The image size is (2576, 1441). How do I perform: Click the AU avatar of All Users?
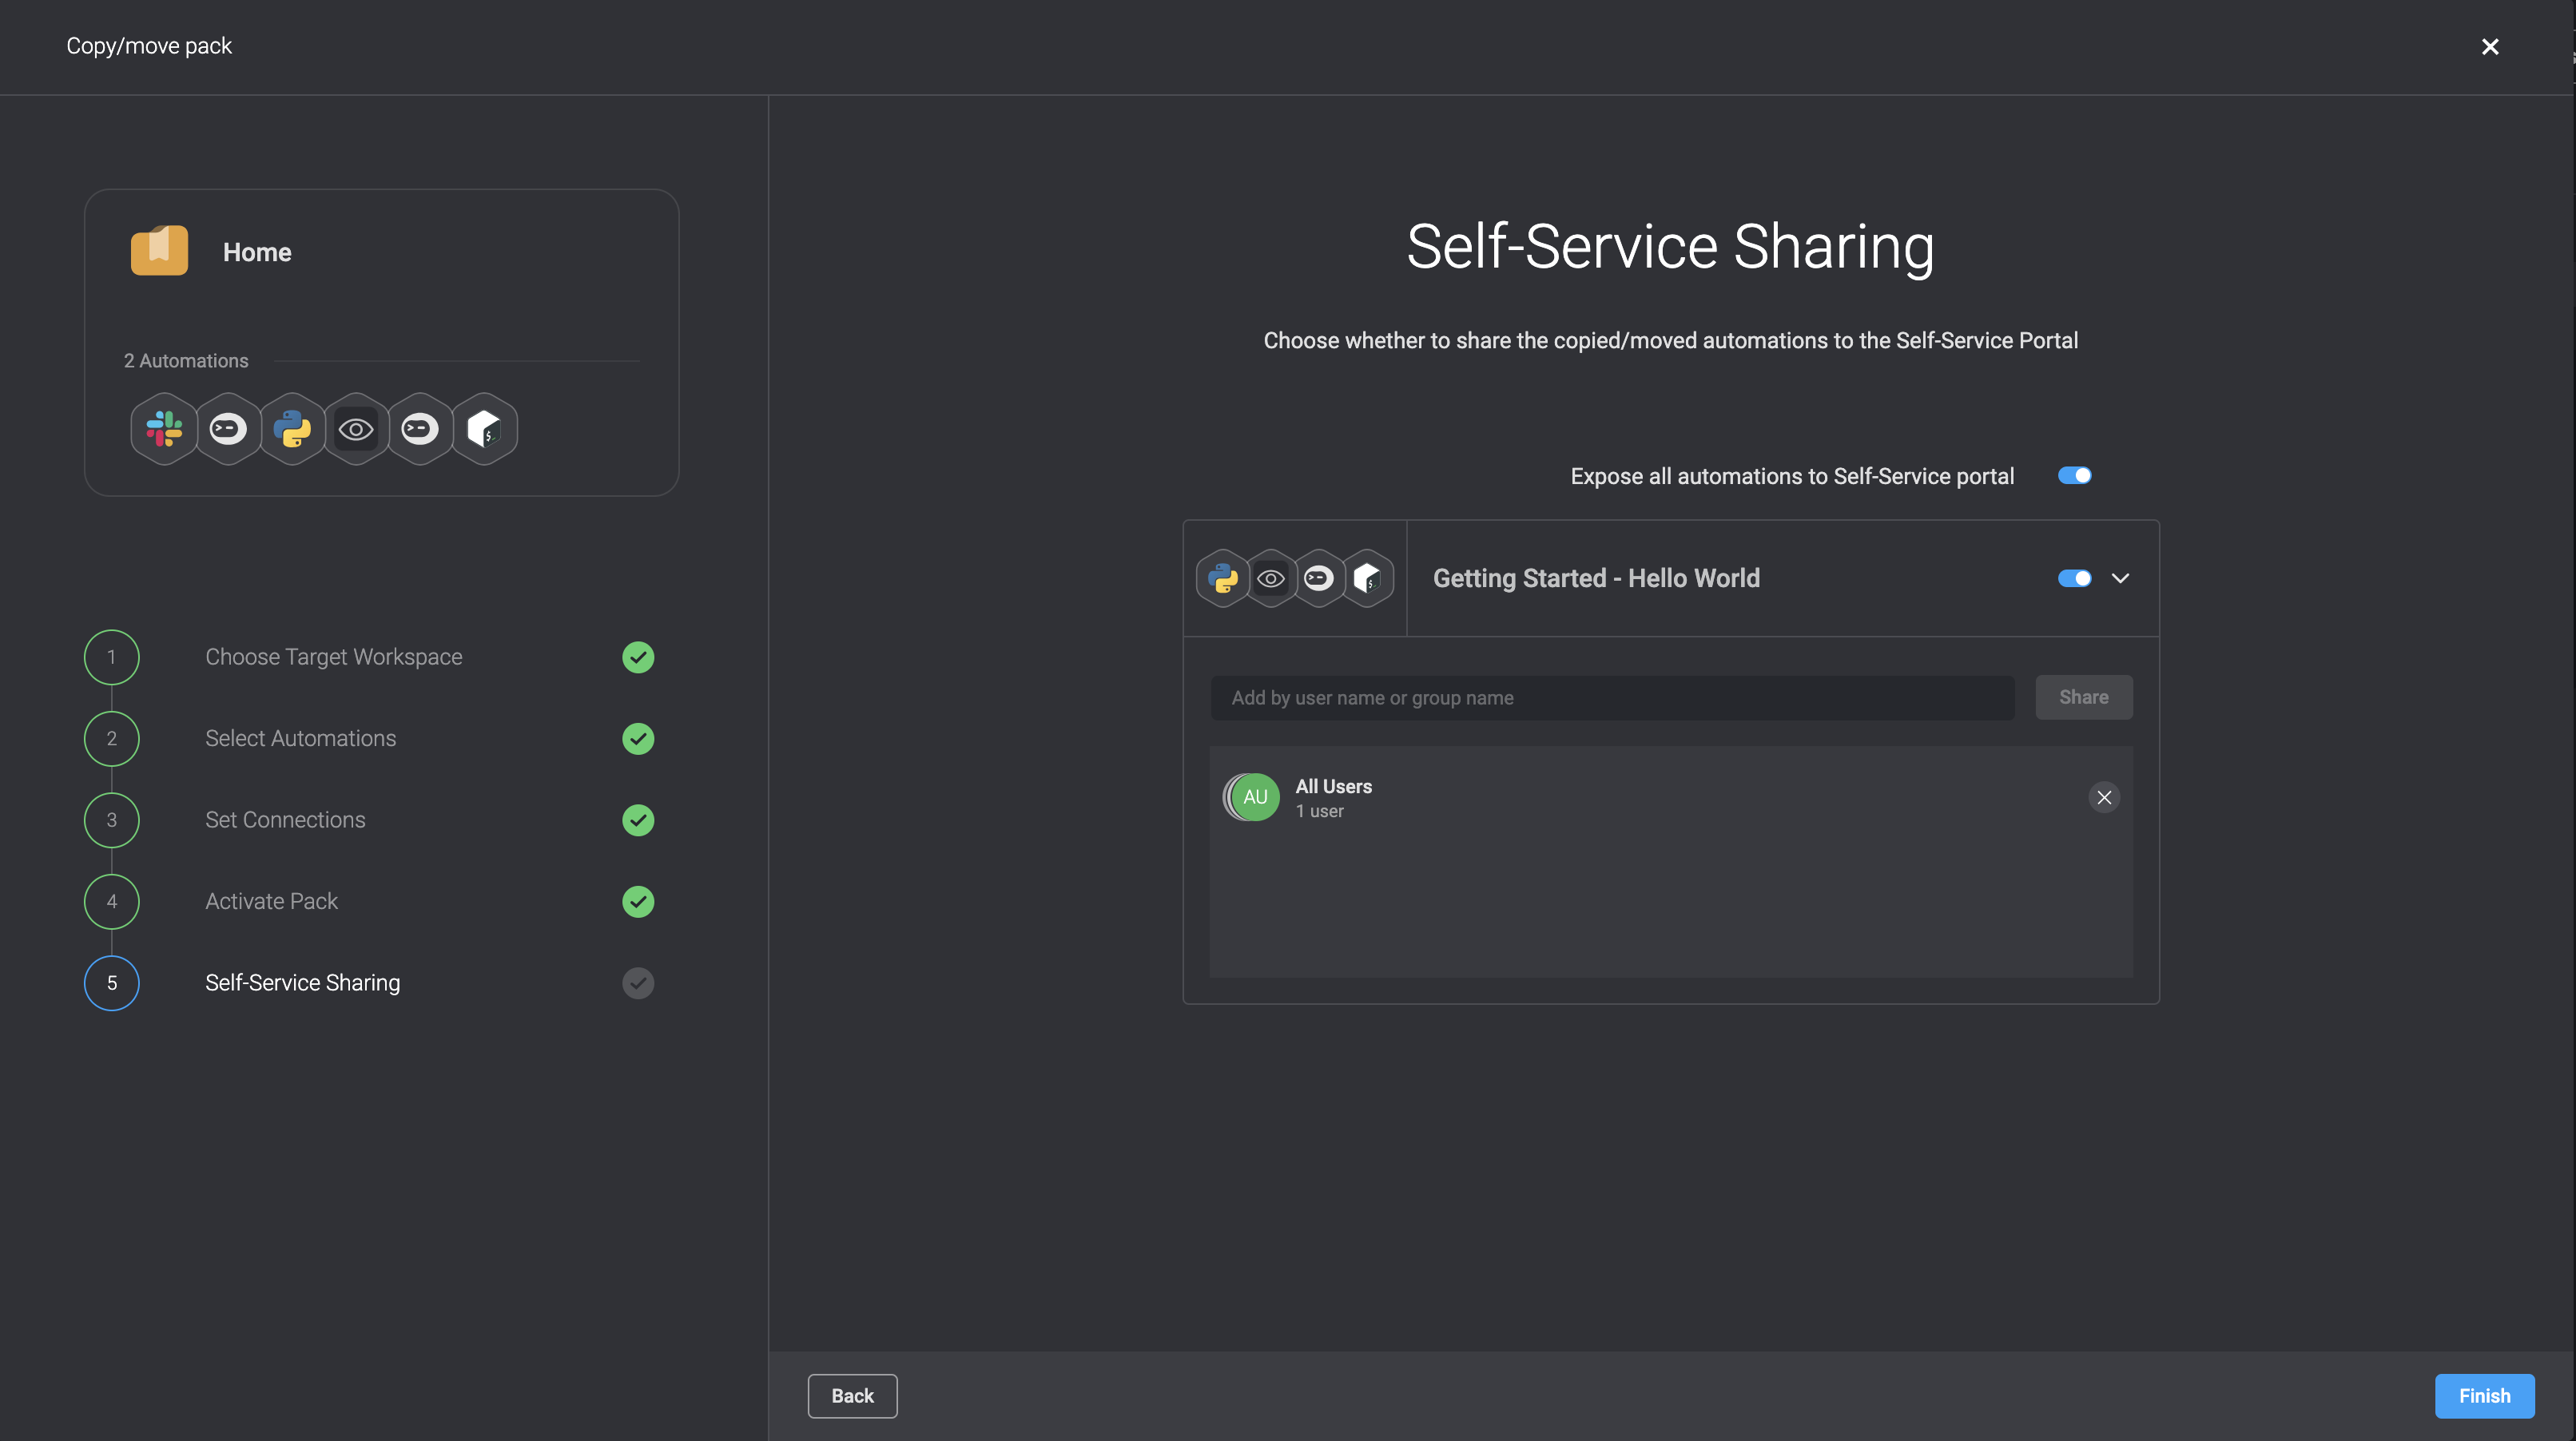(x=1254, y=797)
